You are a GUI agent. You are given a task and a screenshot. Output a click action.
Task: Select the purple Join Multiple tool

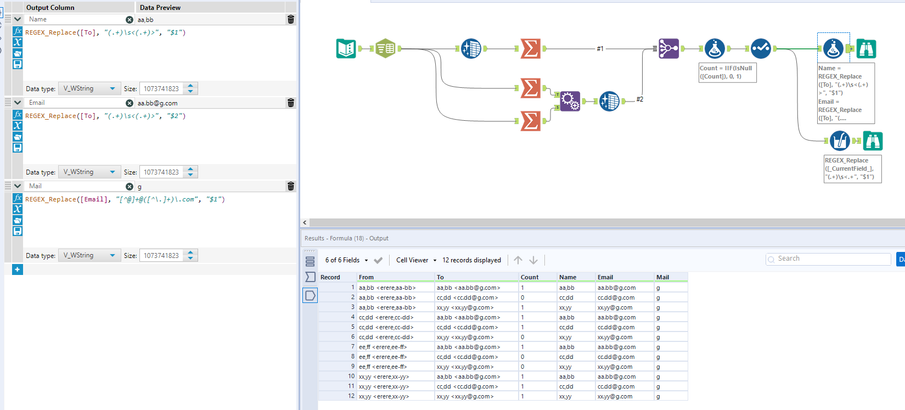click(x=668, y=49)
